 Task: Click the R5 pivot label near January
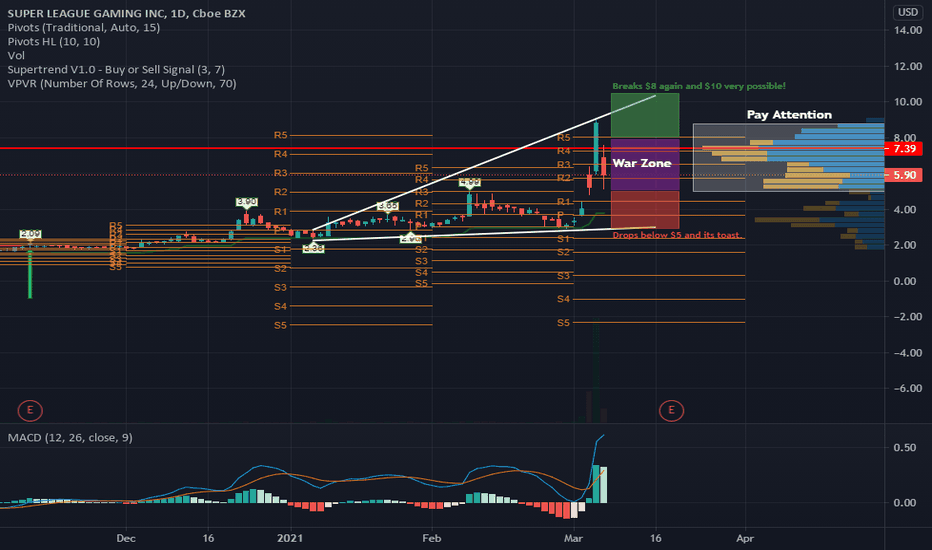281,135
